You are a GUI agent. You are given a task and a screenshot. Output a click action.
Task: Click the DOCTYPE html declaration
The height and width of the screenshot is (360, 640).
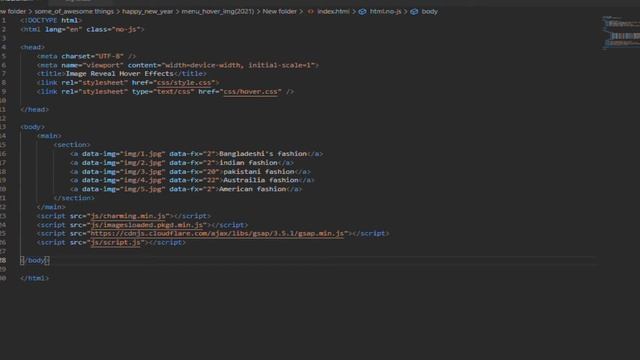51,20
